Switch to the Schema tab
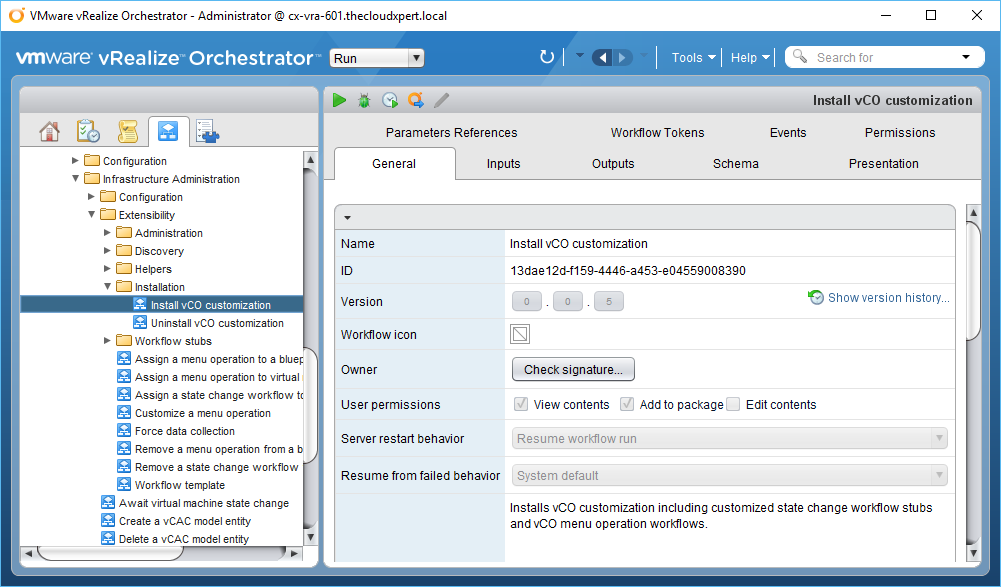1001x587 pixels. click(x=735, y=164)
